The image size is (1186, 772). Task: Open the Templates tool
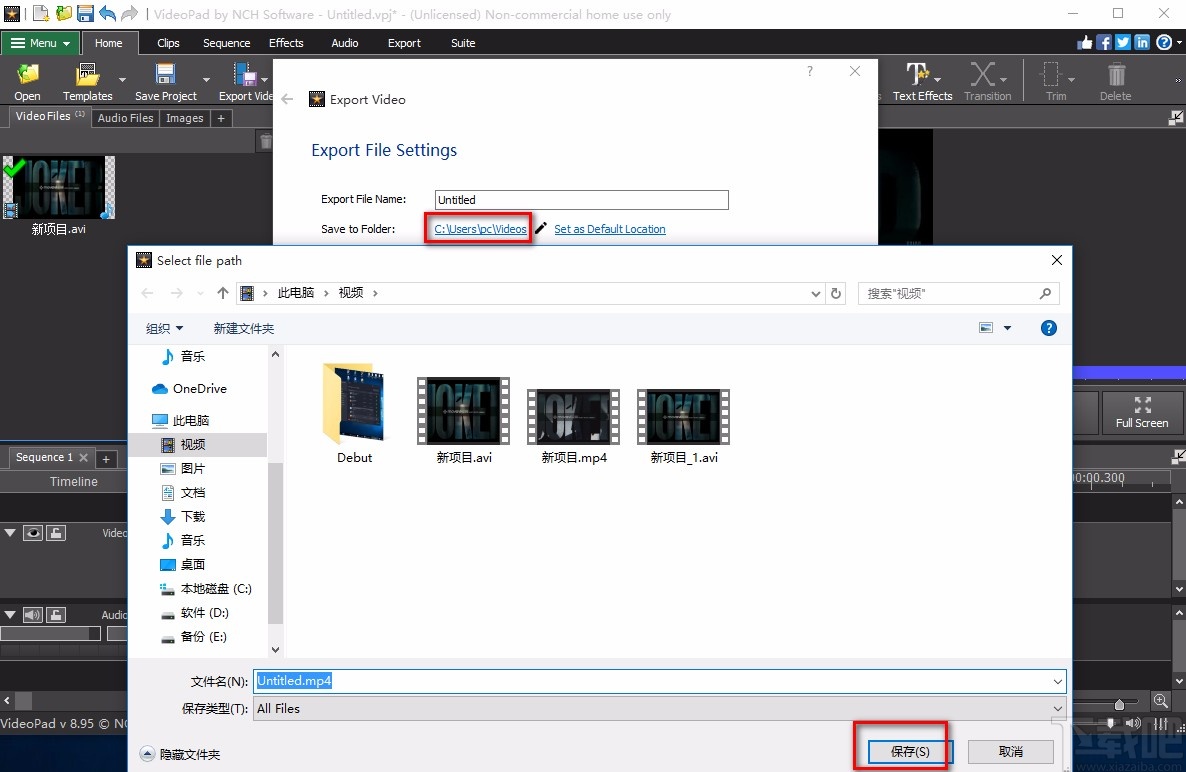tap(87, 82)
